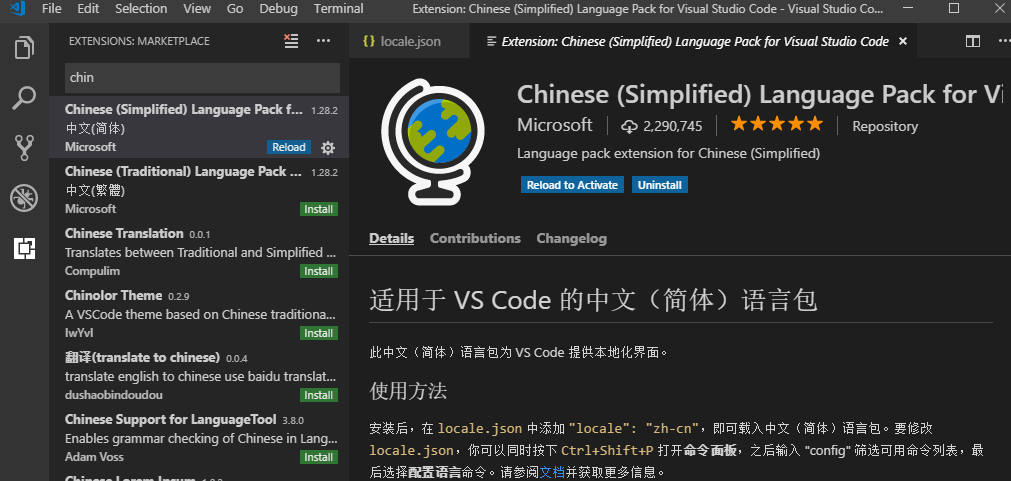This screenshot has width=1011, height=481.
Task: Install Chinese (Traditional) Language Pack
Action: [319, 209]
